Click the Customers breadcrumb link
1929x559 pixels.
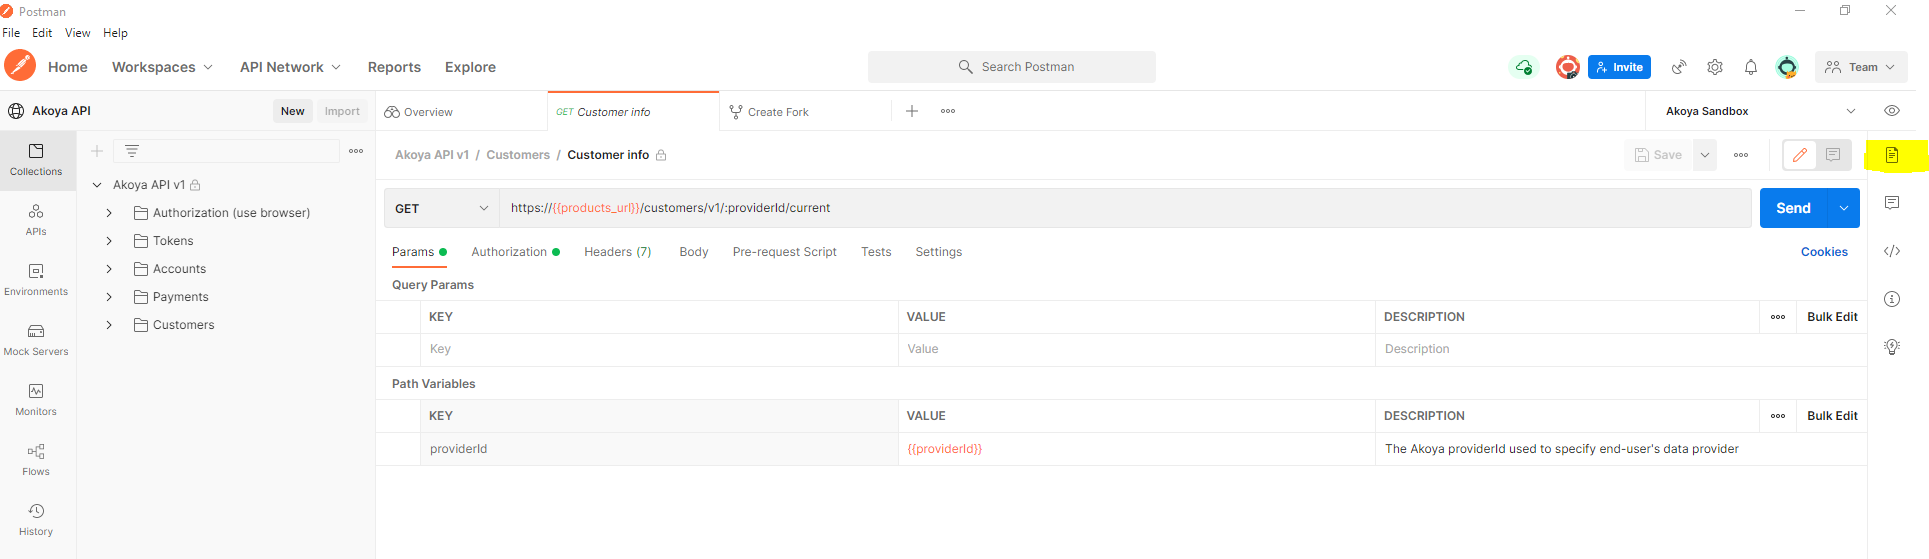(x=518, y=155)
